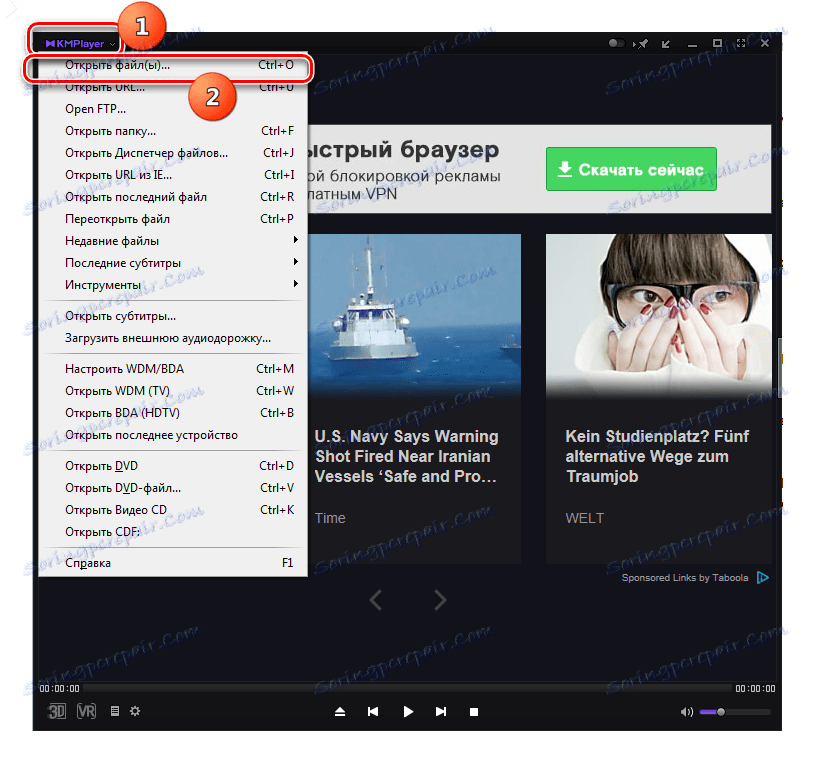Expand Недавние файлы submenu

pos(173,241)
